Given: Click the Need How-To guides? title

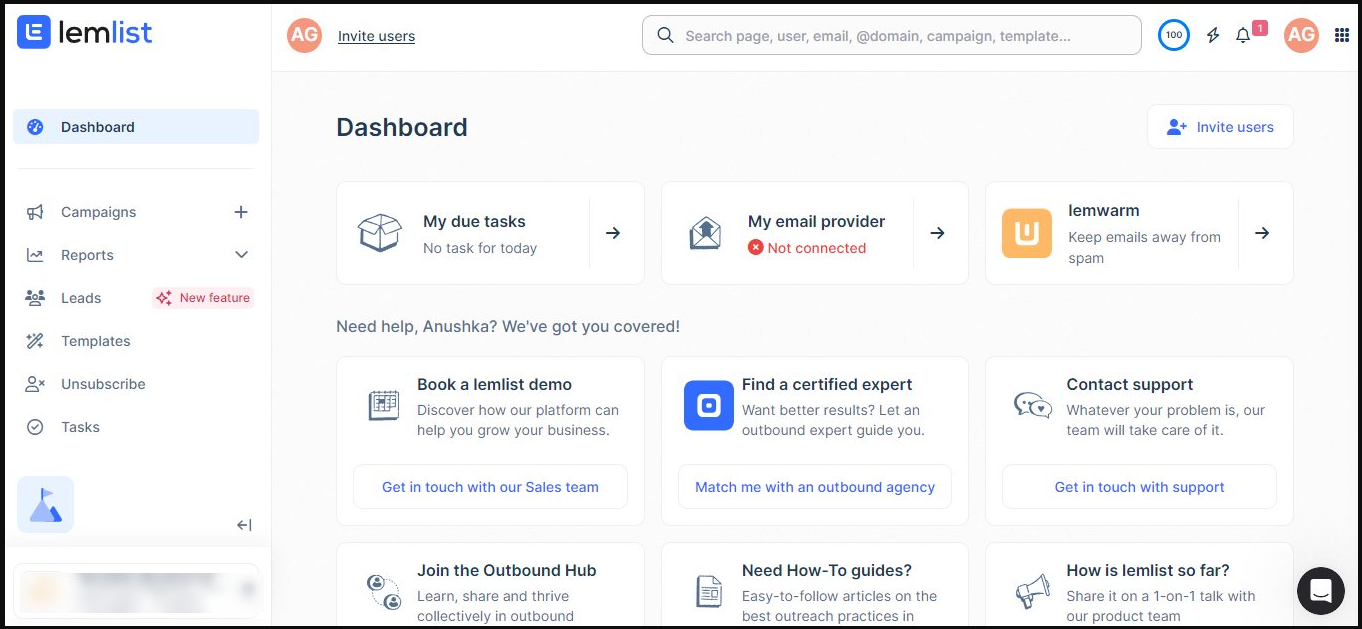Looking at the screenshot, I should 827,570.
